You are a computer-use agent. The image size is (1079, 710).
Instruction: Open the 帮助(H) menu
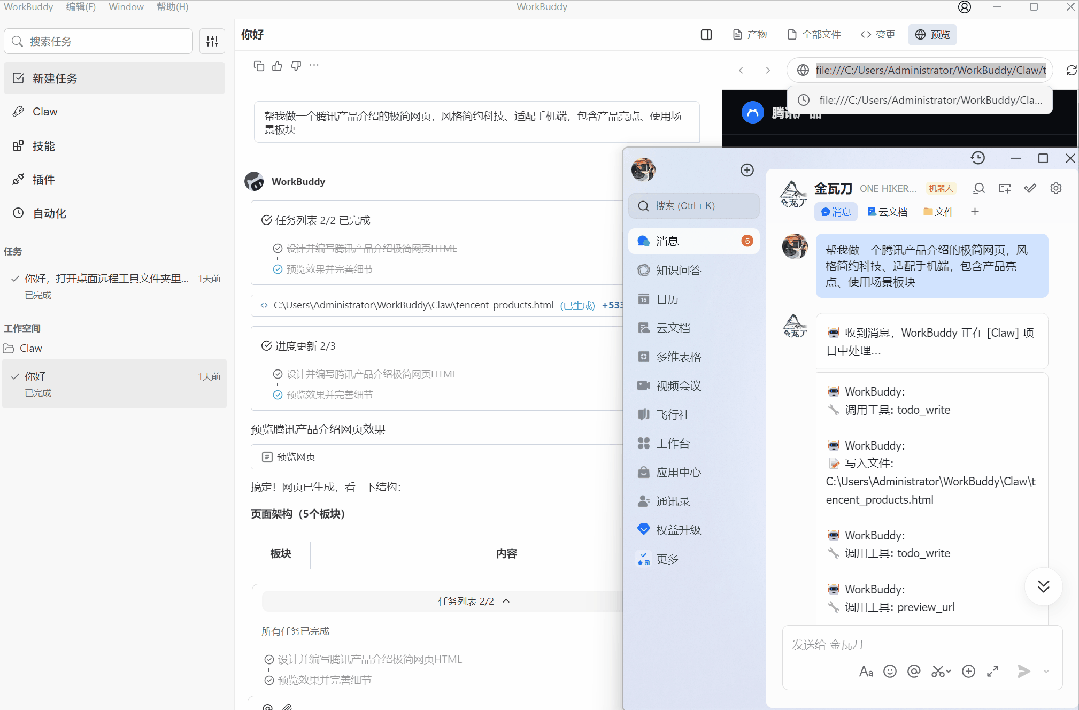coord(172,7)
